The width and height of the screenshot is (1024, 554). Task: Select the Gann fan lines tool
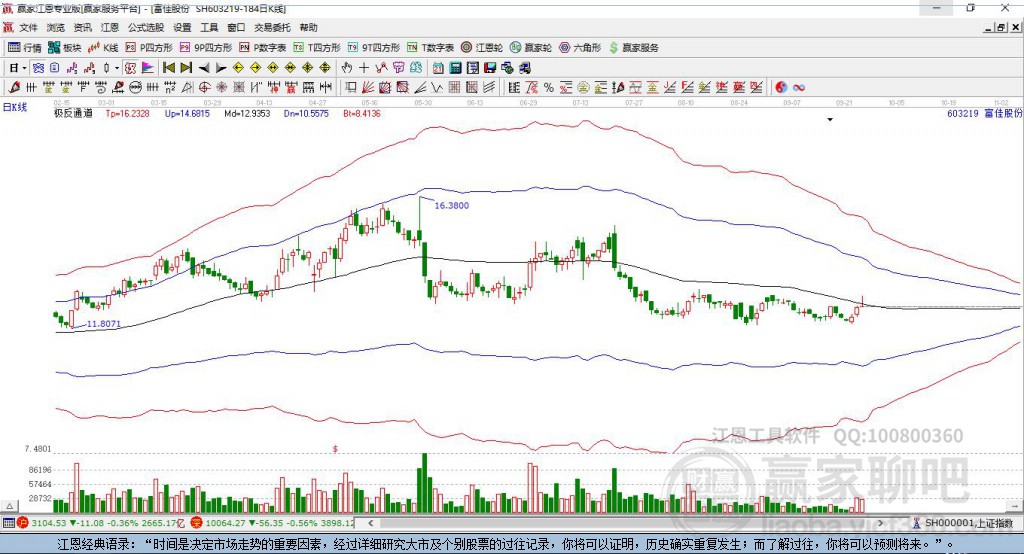tap(368, 88)
